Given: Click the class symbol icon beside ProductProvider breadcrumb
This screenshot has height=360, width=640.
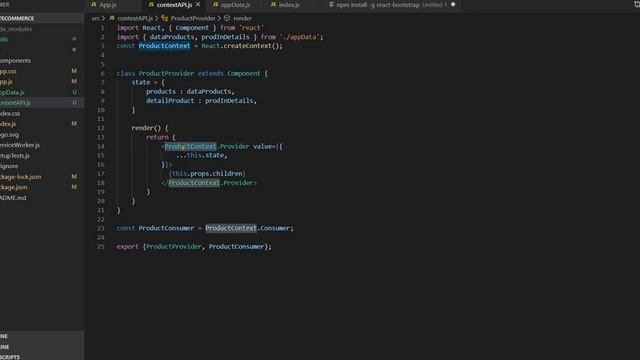Looking at the screenshot, I should tap(164, 18).
